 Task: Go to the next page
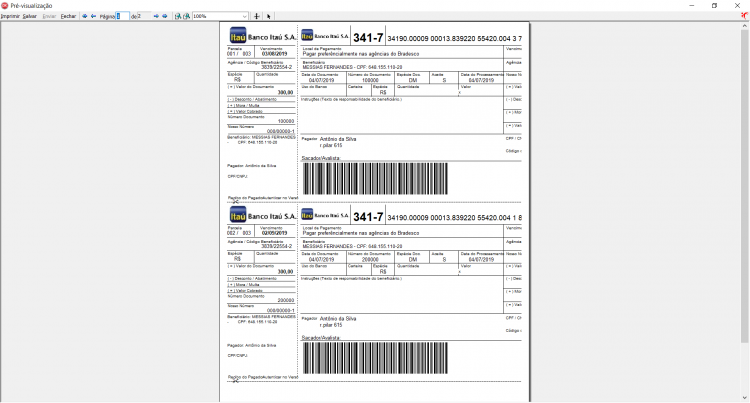click(156, 16)
